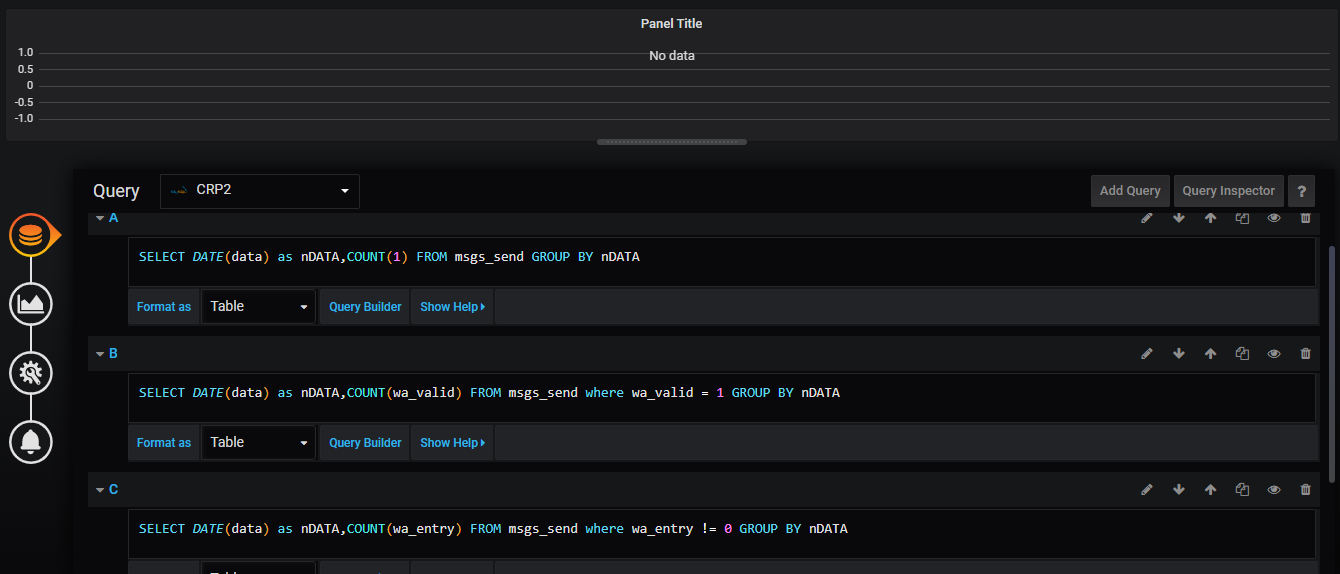Open query B Format as Table dropdown
Viewport: 1340px width, 574px height.
[258, 442]
